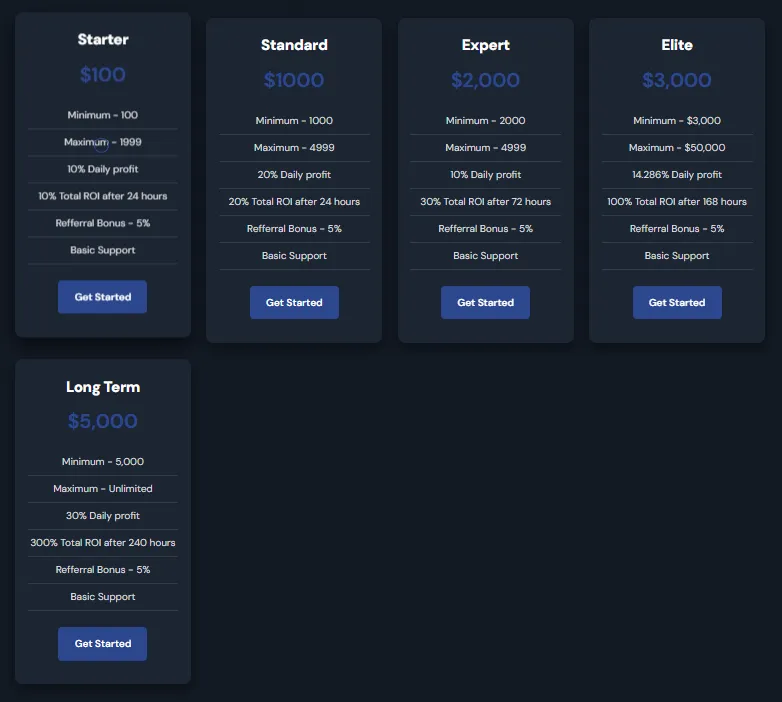Click the Starter plan title
Viewport: 782px width, 702px height.
click(103, 40)
